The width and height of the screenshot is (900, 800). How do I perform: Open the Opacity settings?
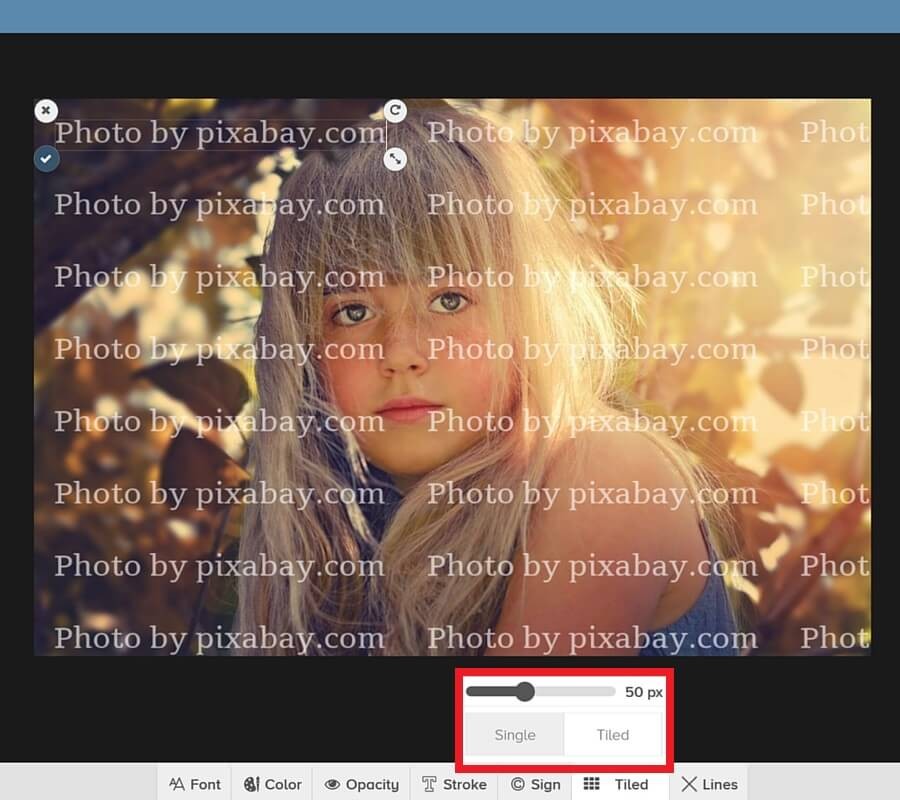362,784
